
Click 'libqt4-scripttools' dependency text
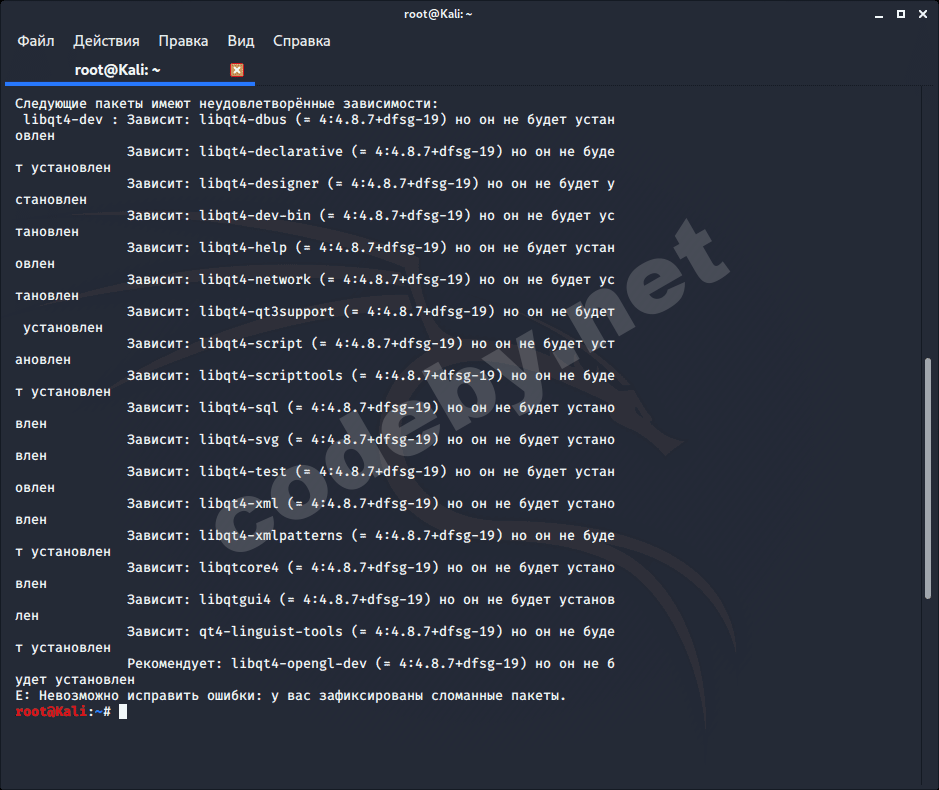click(271, 376)
